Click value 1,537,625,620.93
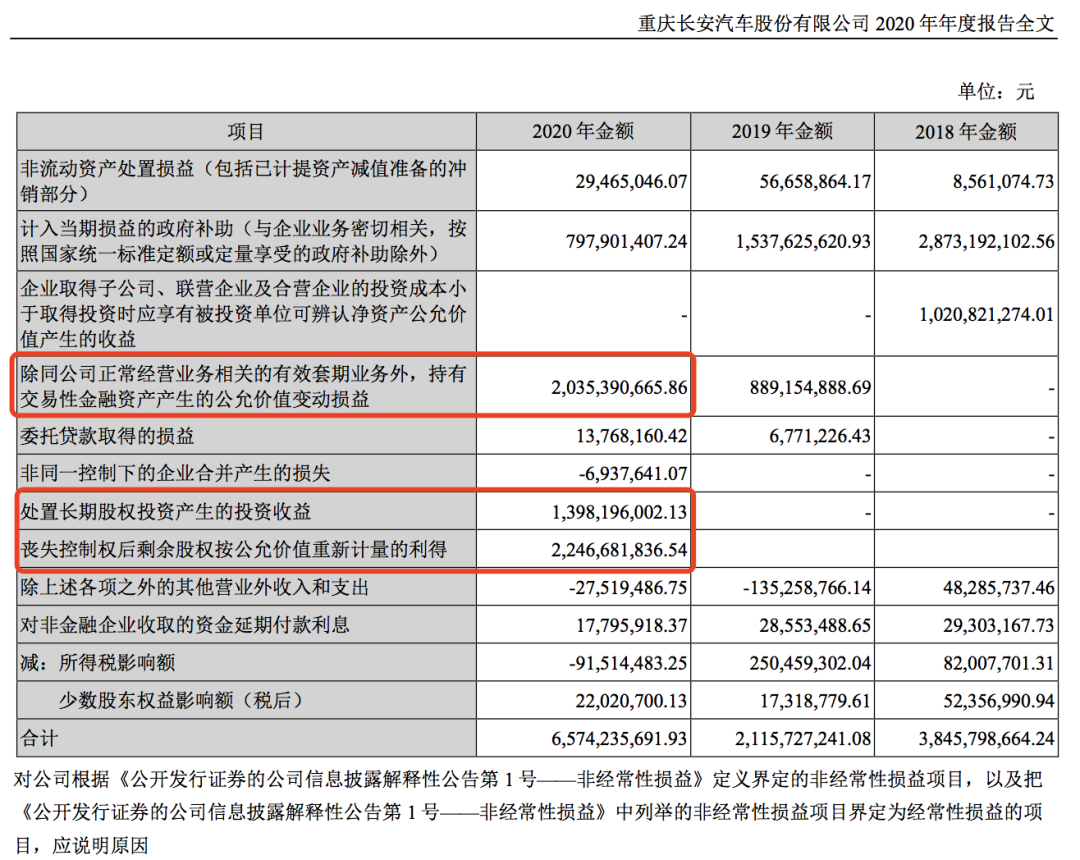Image resolution: width=1080 pixels, height=860 pixels. pos(803,242)
